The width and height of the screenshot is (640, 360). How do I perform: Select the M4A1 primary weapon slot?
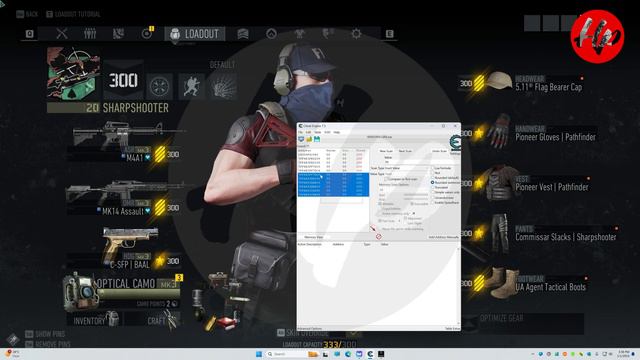click(122, 141)
